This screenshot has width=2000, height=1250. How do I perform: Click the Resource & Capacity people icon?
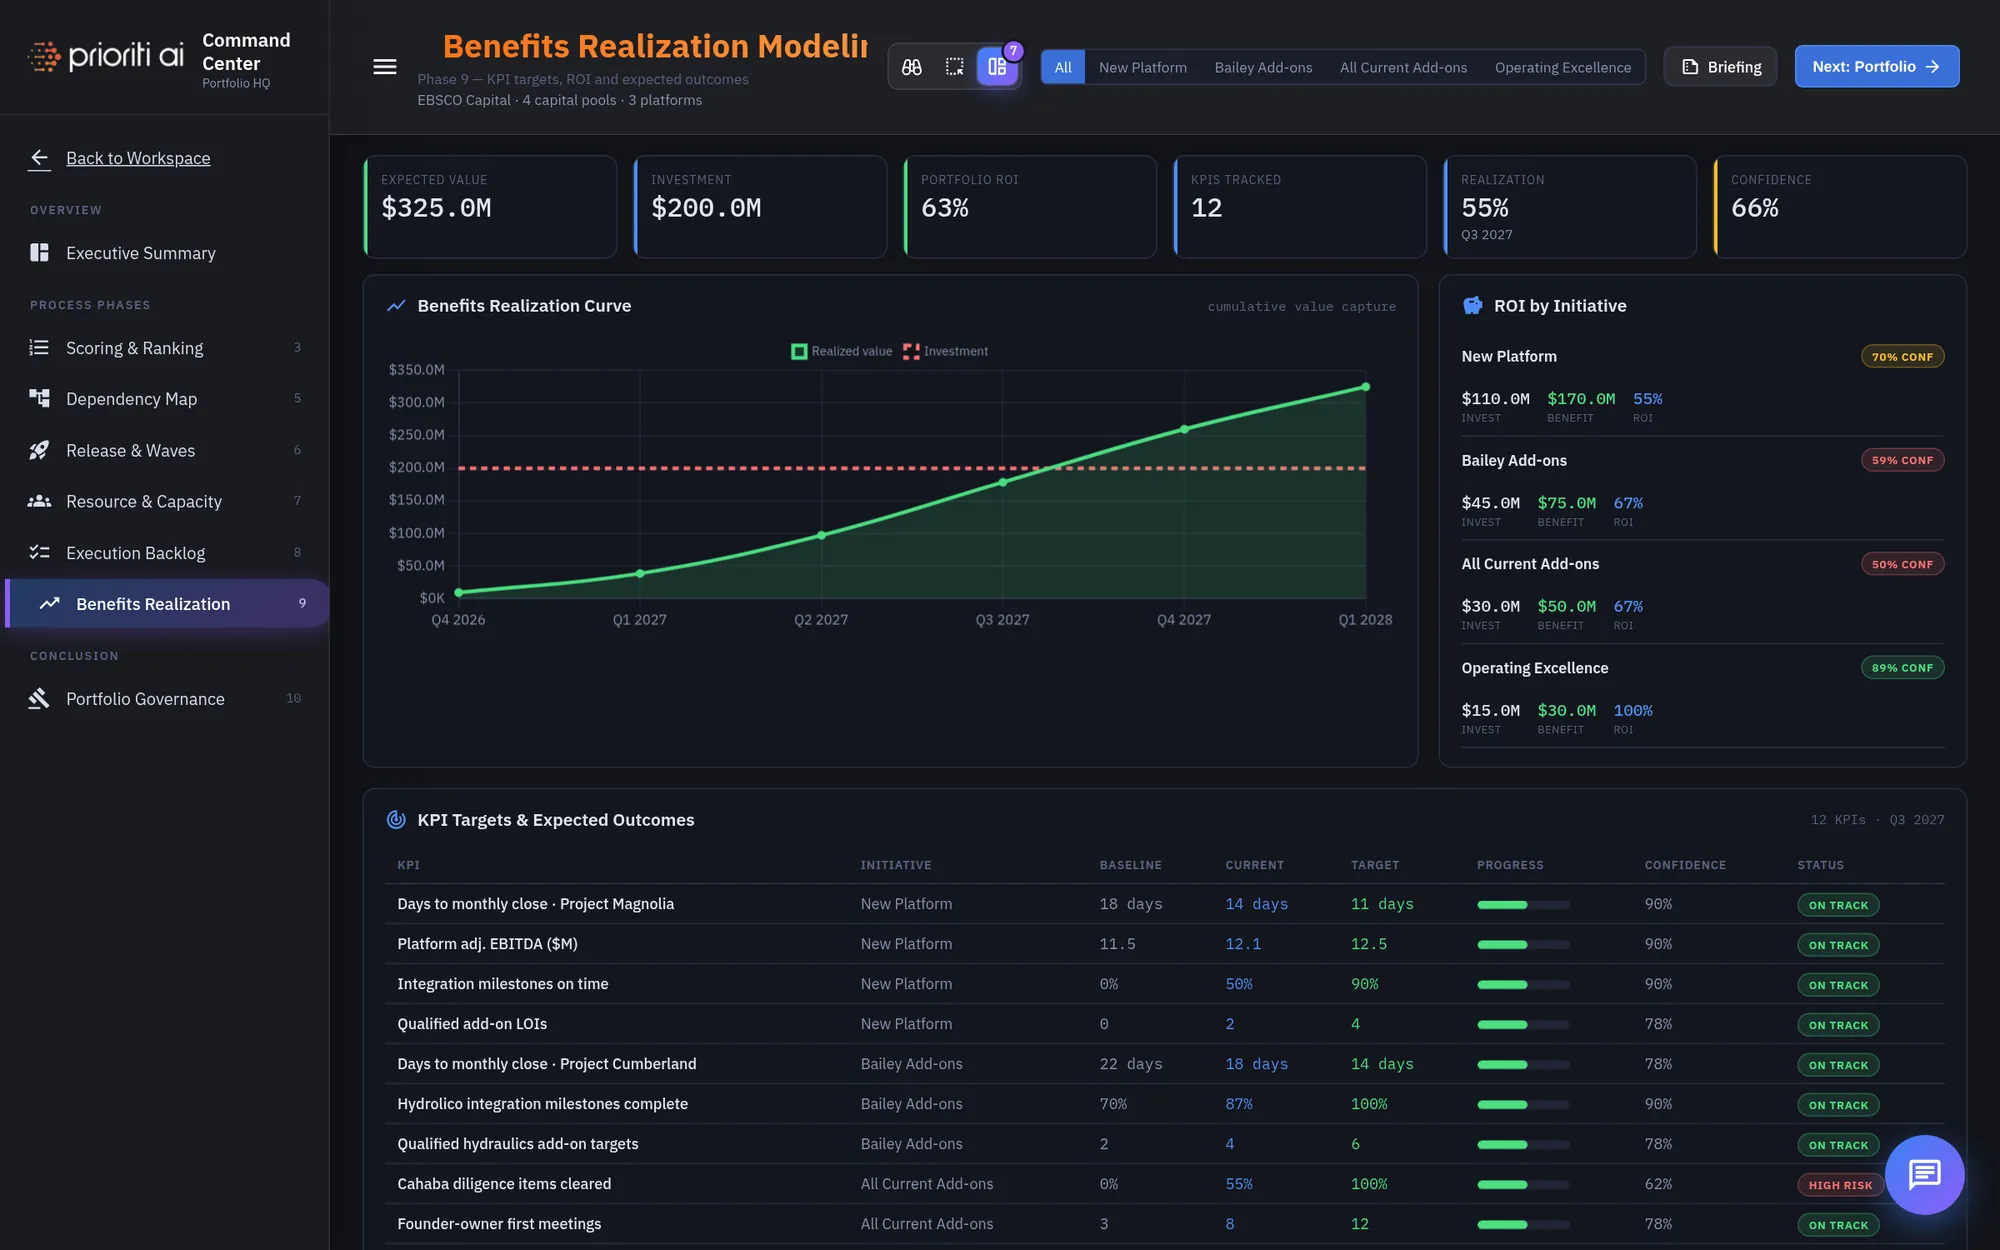tap(40, 501)
